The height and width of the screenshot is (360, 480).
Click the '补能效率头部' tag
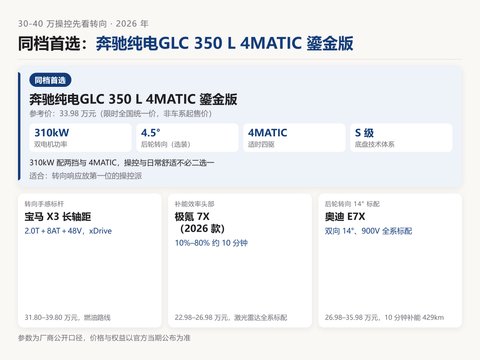(x=195, y=204)
